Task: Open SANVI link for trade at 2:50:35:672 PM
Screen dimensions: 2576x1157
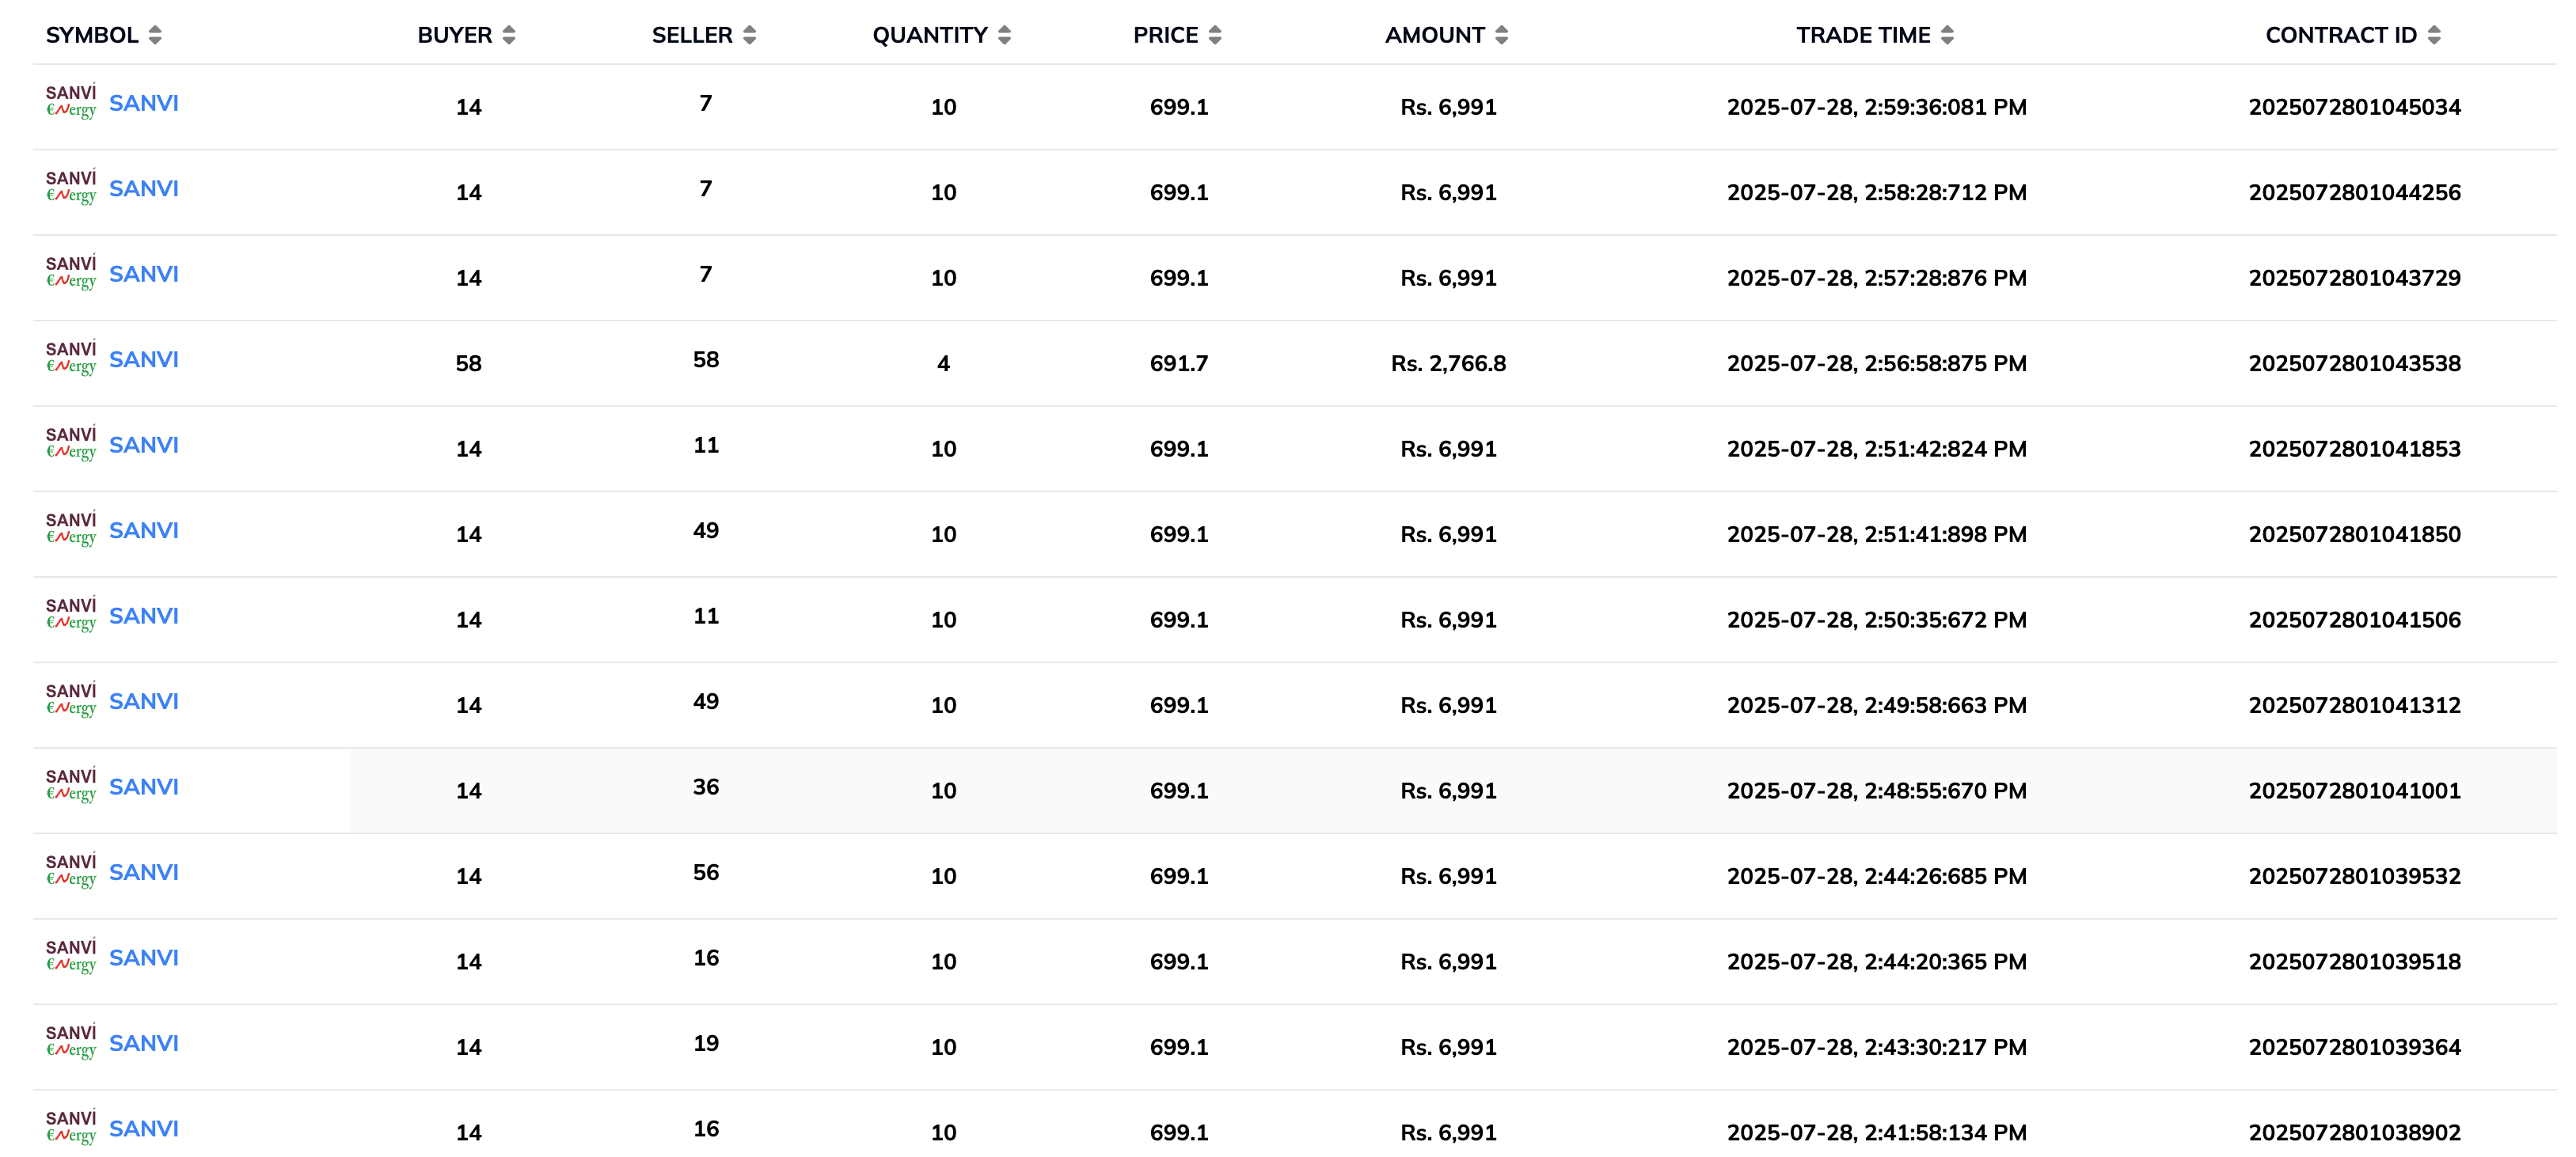Action: 144,616
